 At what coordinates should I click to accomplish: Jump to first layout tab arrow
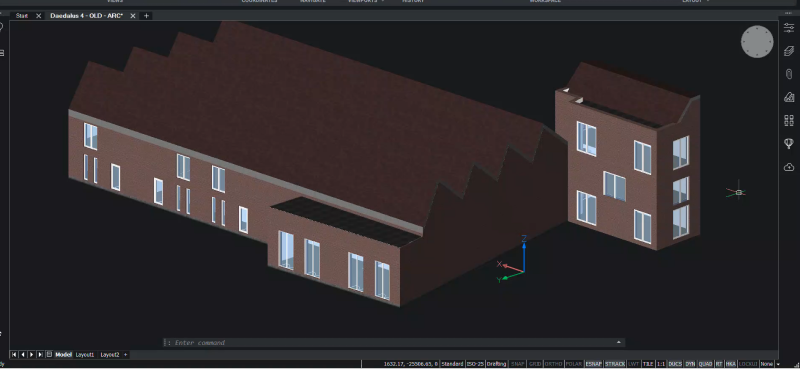pyautogui.click(x=14, y=354)
